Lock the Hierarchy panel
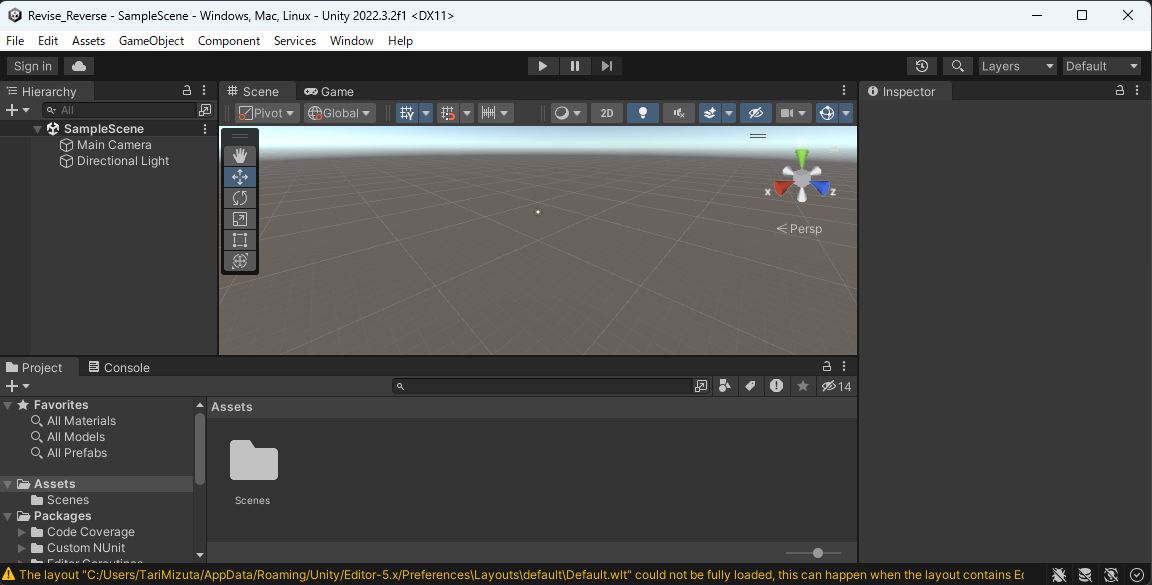The image size is (1152, 585). click(187, 90)
